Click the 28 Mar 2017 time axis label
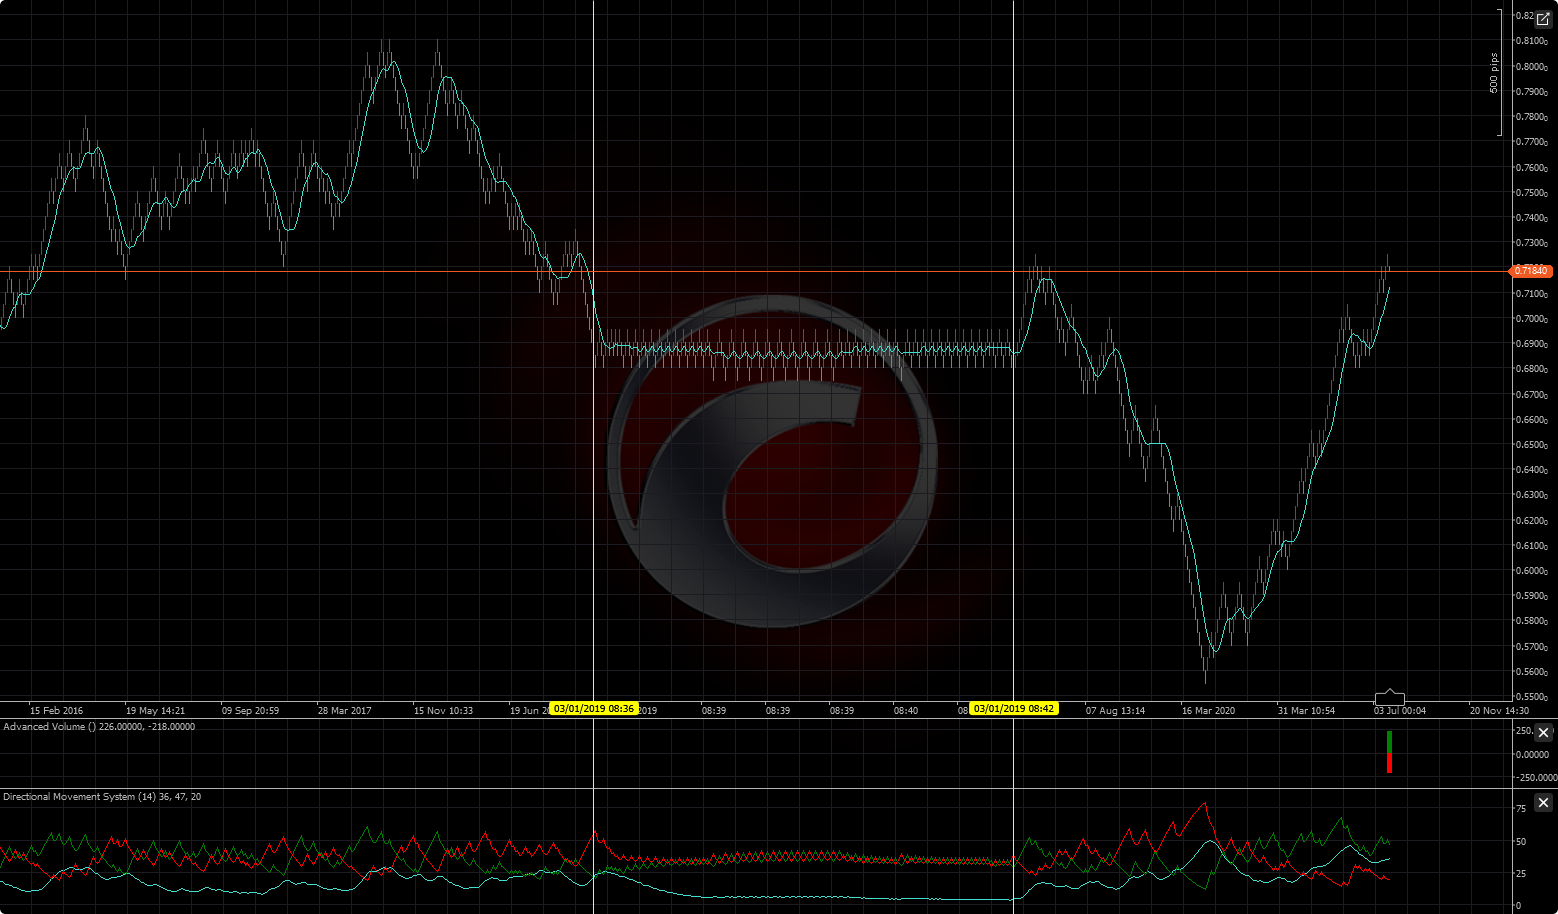1558x914 pixels. click(345, 711)
